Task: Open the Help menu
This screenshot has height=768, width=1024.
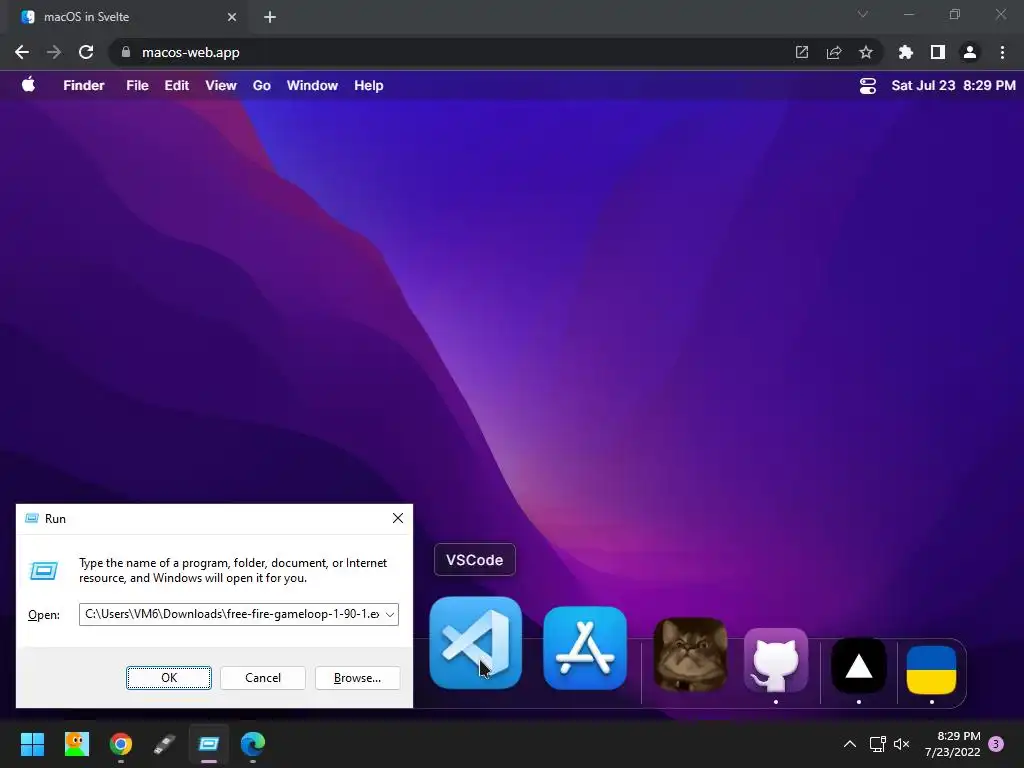Action: 368,86
